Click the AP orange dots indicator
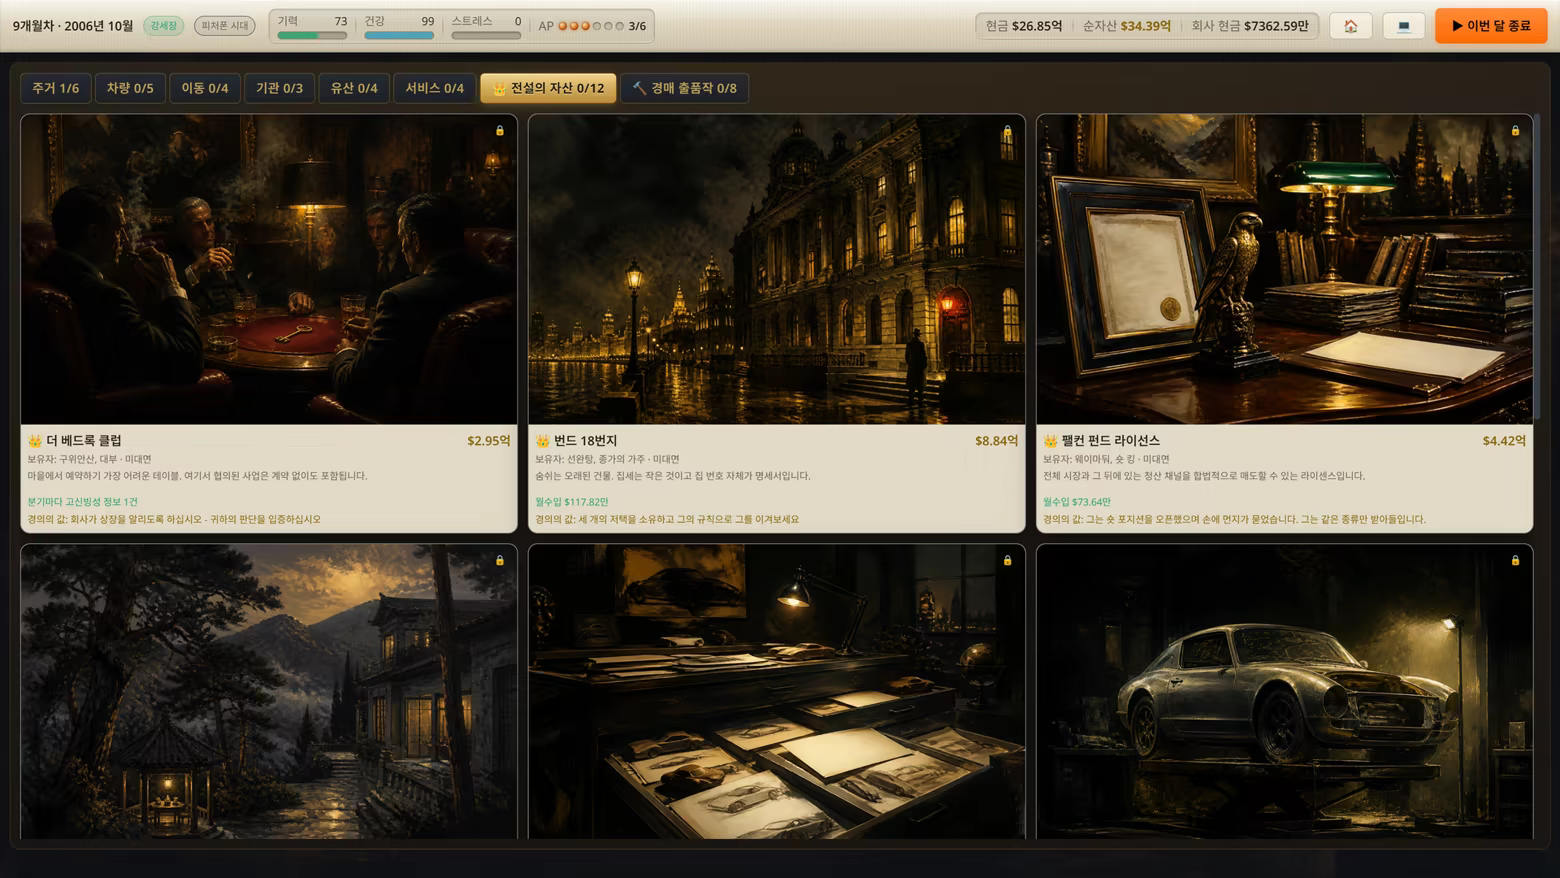Image resolution: width=1560 pixels, height=878 pixels. click(591, 26)
